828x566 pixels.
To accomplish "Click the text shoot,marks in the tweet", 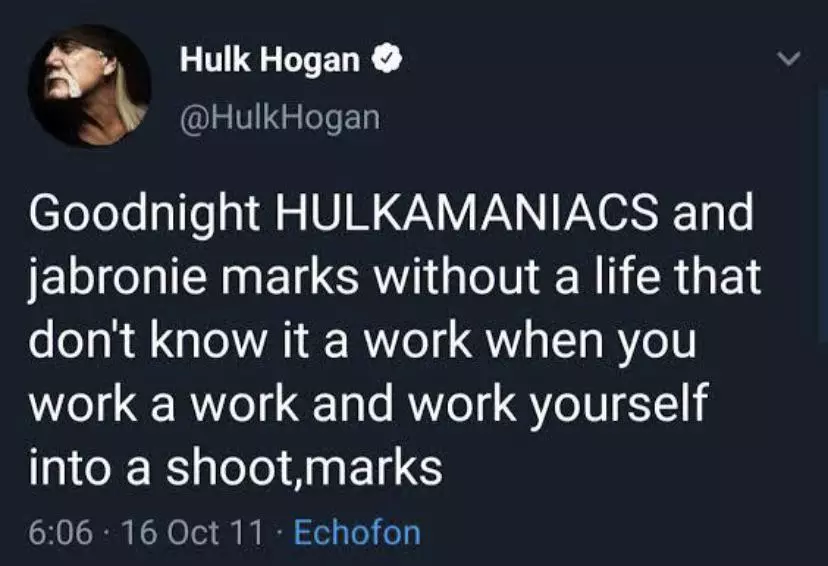I will pyautogui.click(x=304, y=467).
